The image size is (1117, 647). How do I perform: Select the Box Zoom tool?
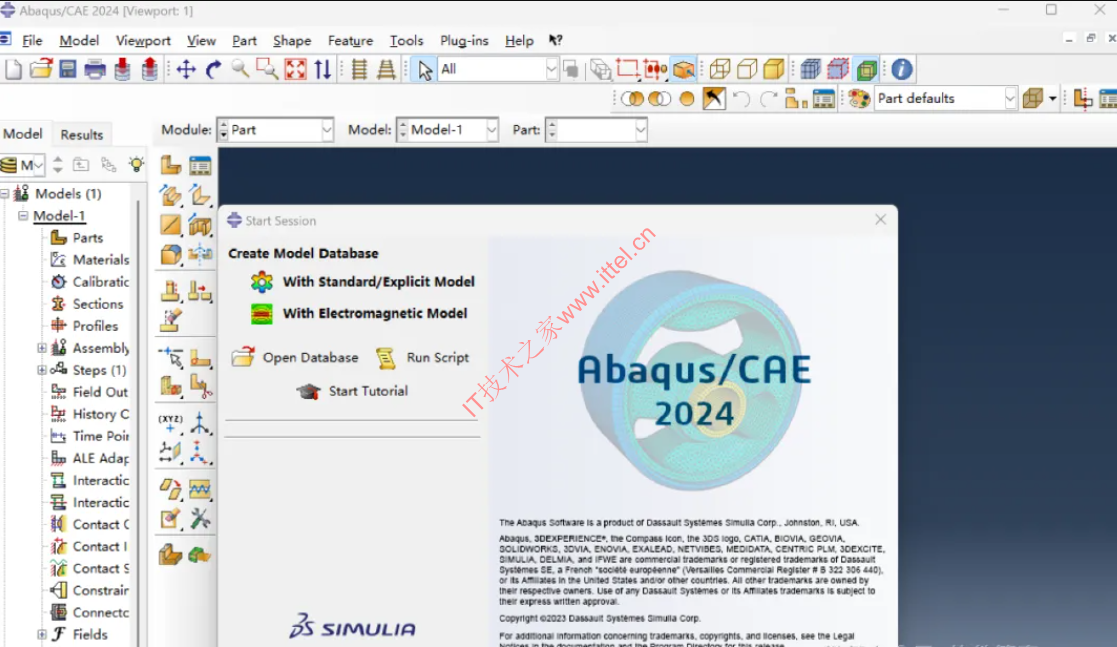(267, 69)
